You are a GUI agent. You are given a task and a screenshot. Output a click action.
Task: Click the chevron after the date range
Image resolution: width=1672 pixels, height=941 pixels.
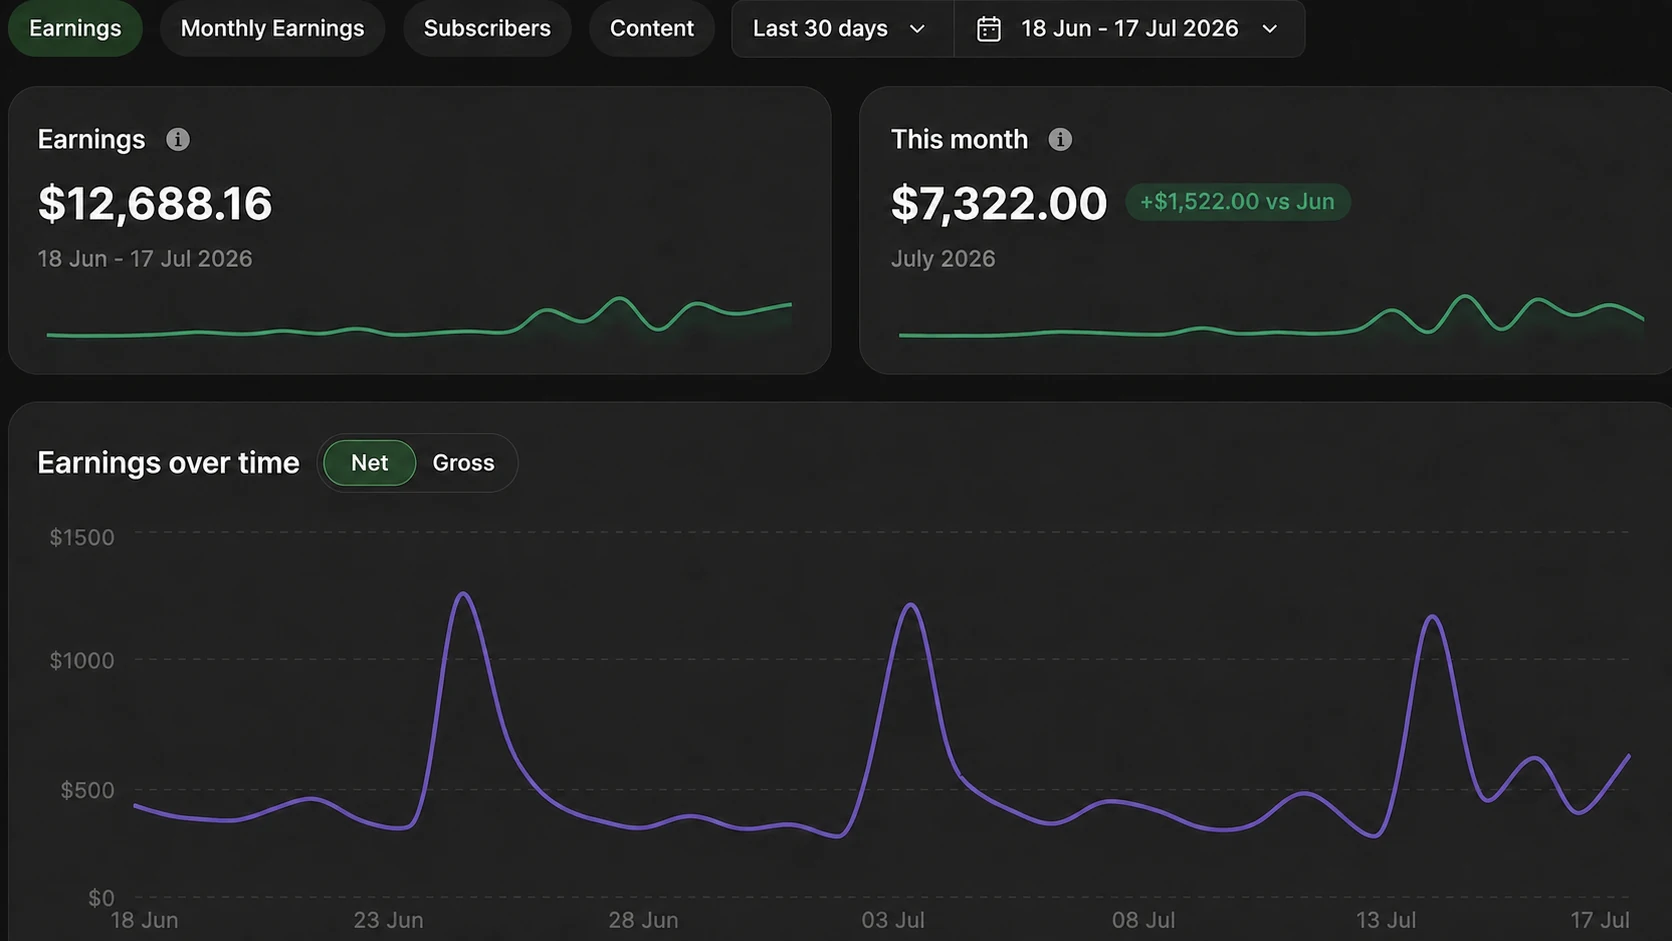pyautogui.click(x=1270, y=29)
